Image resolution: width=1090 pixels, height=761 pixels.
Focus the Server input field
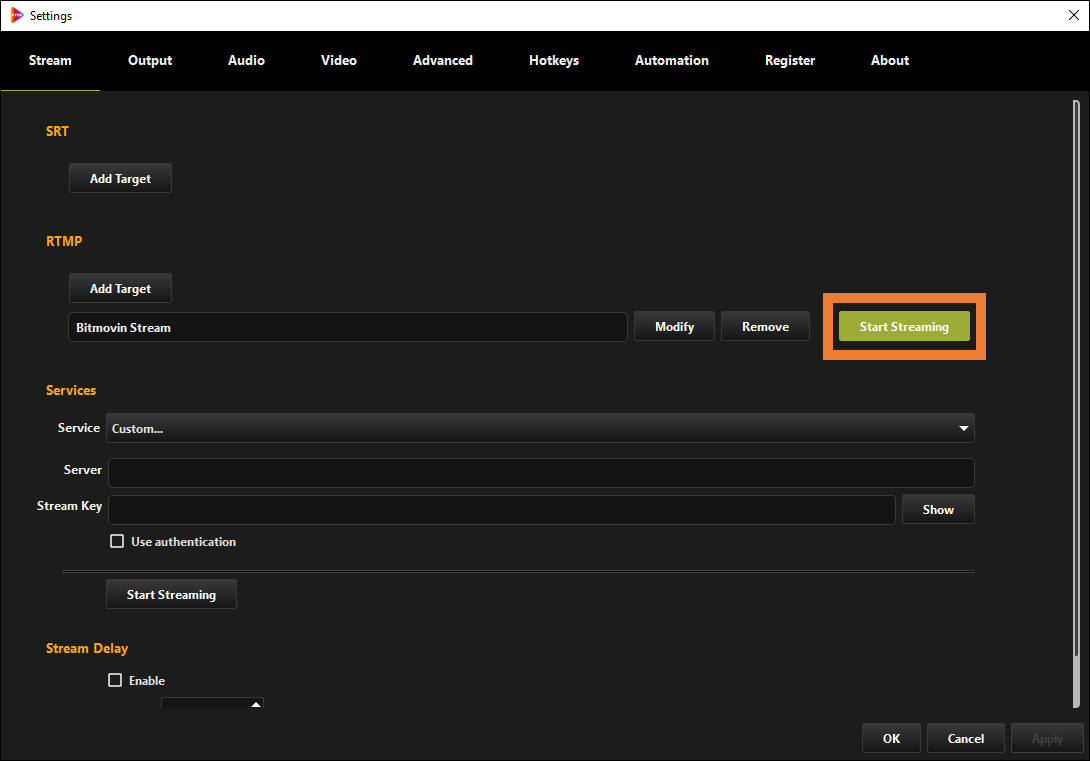point(541,473)
